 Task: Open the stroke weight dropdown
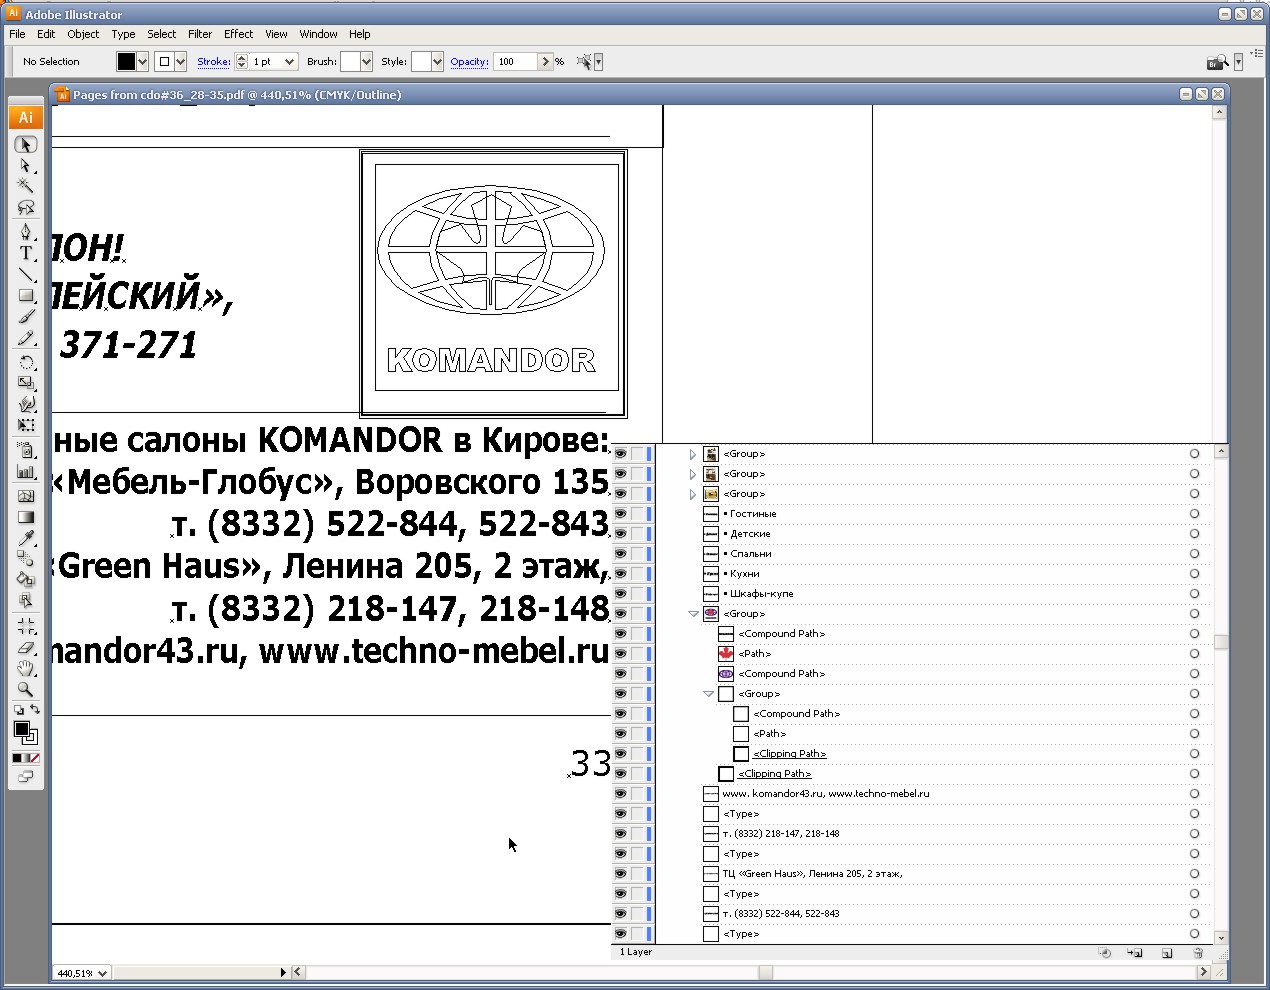click(x=290, y=62)
